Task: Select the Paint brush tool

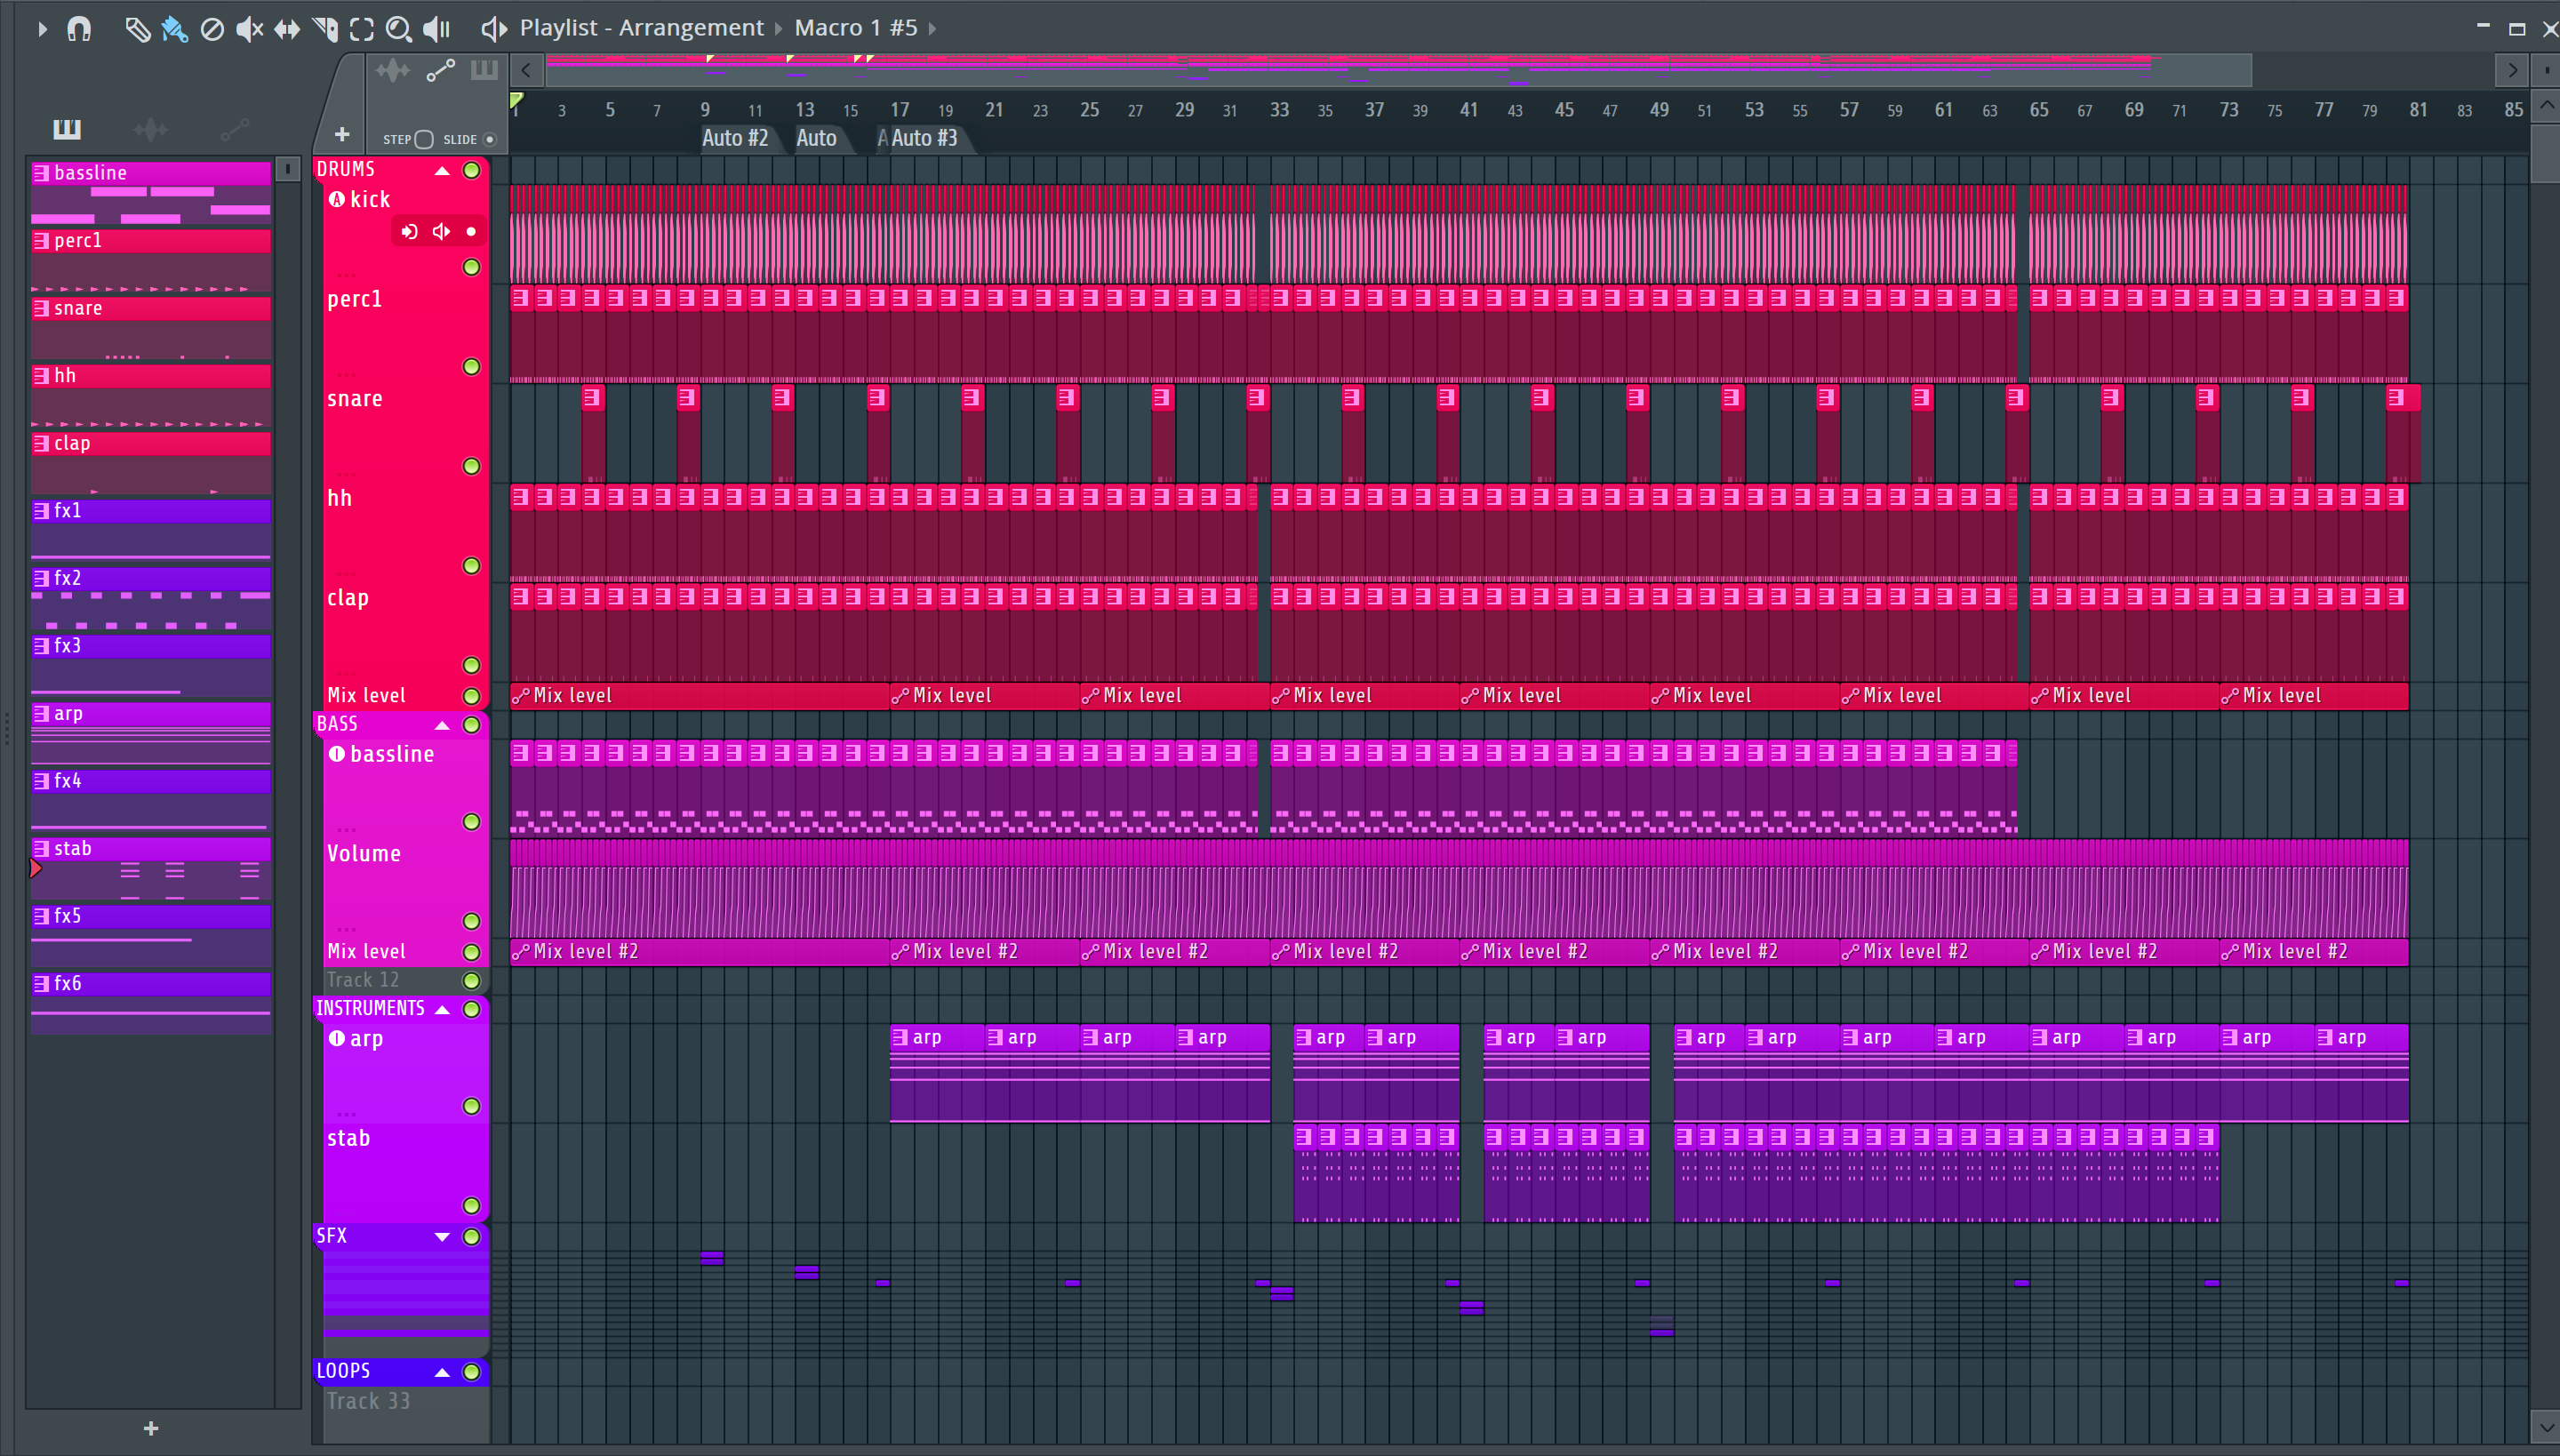Action: pos(174,29)
